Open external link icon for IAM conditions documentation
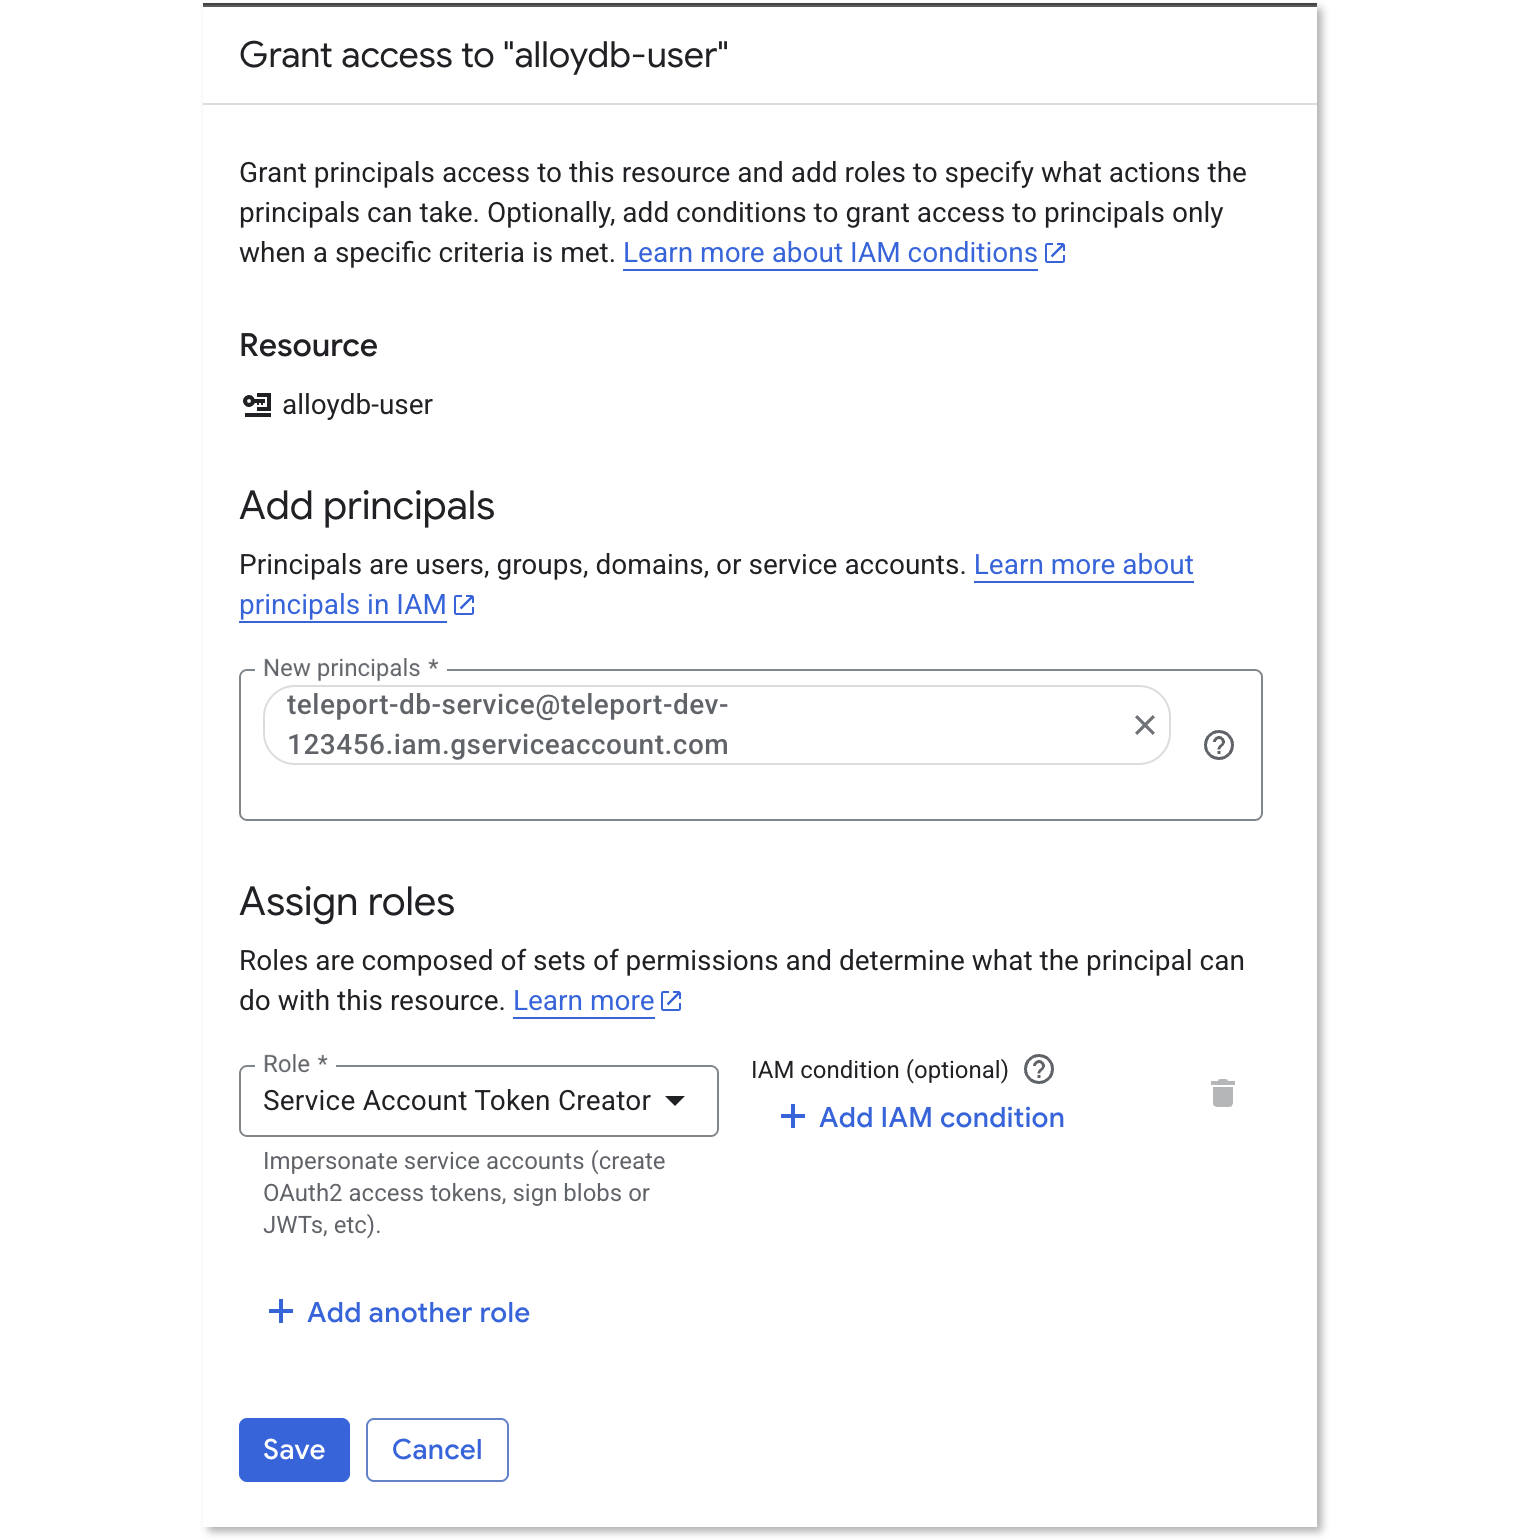This screenshot has width=1530, height=1540. [x=1056, y=253]
